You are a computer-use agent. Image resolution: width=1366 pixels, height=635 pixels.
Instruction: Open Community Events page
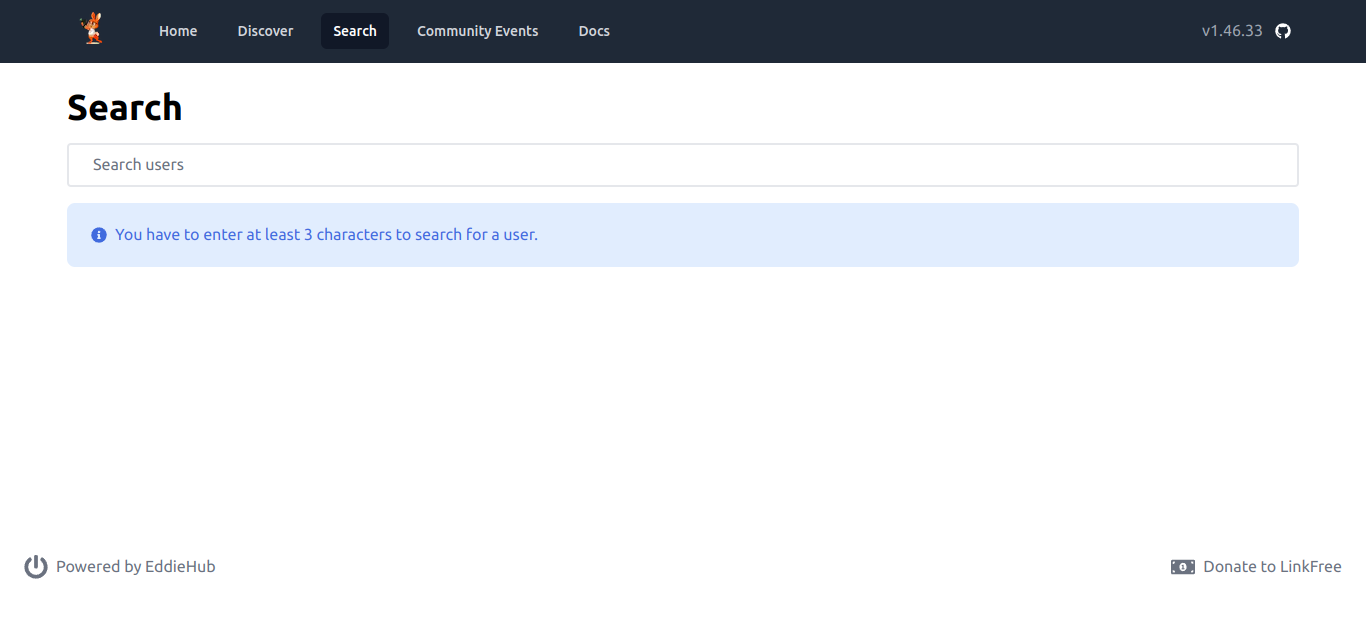point(477,31)
